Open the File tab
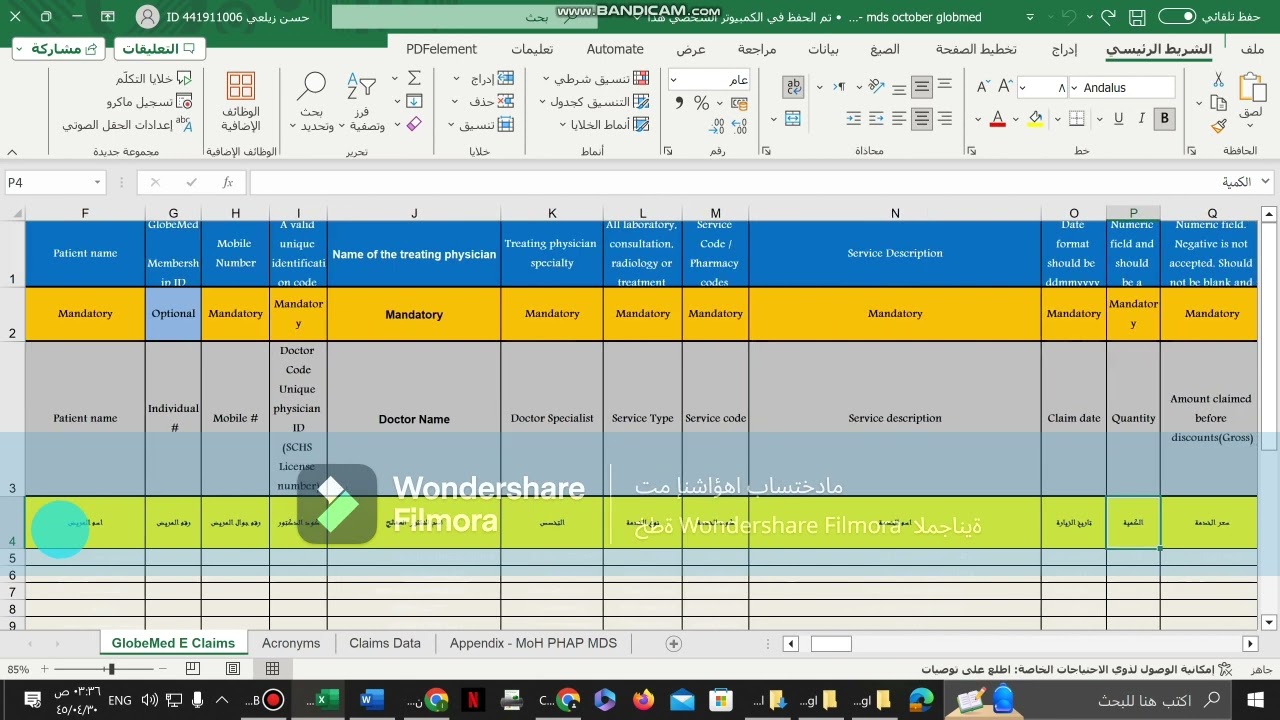The image size is (1280, 720). pyautogui.click(x=1252, y=49)
